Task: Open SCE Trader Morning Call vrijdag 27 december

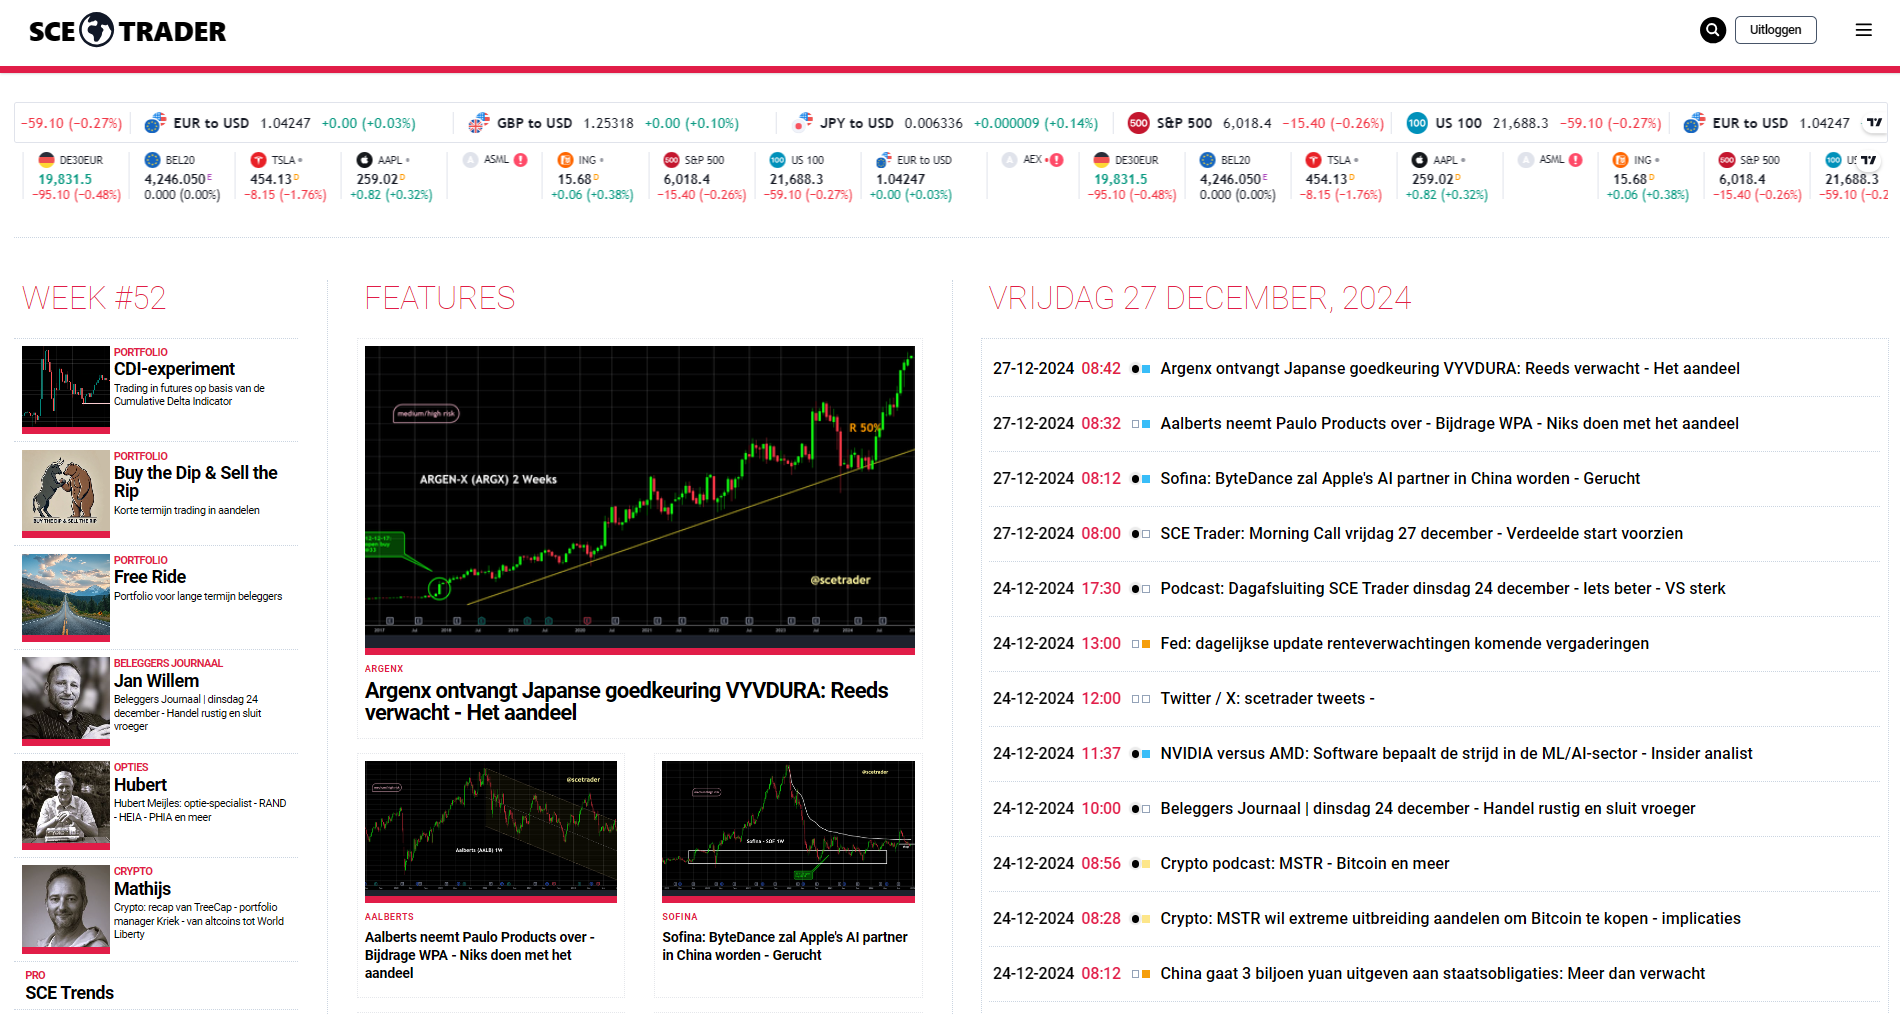Action: (1421, 534)
